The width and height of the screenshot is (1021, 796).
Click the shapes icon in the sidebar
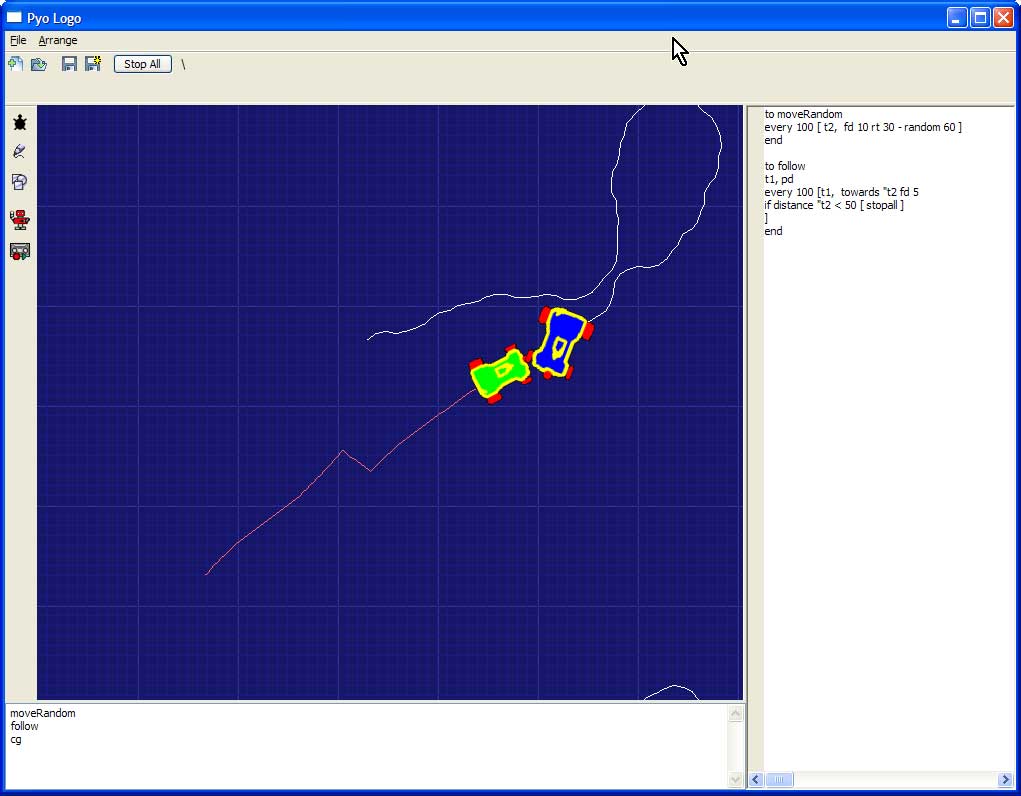click(x=20, y=182)
